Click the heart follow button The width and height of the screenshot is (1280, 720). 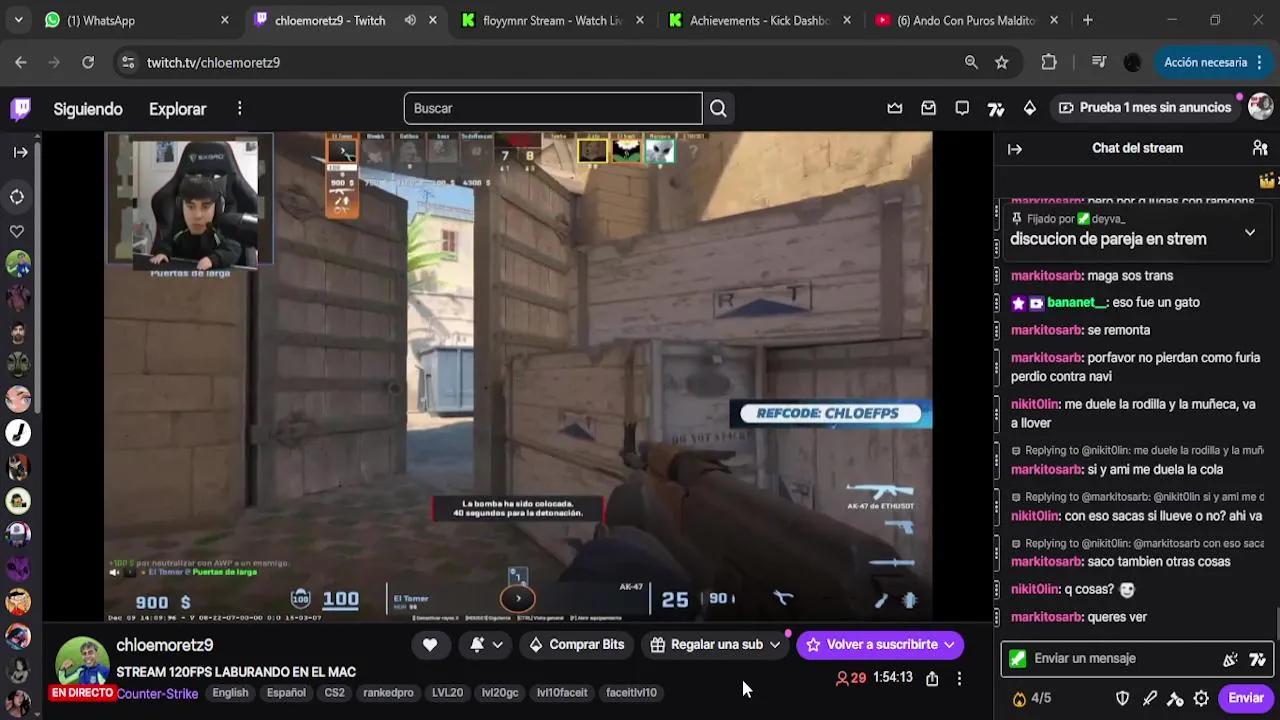tap(430, 645)
